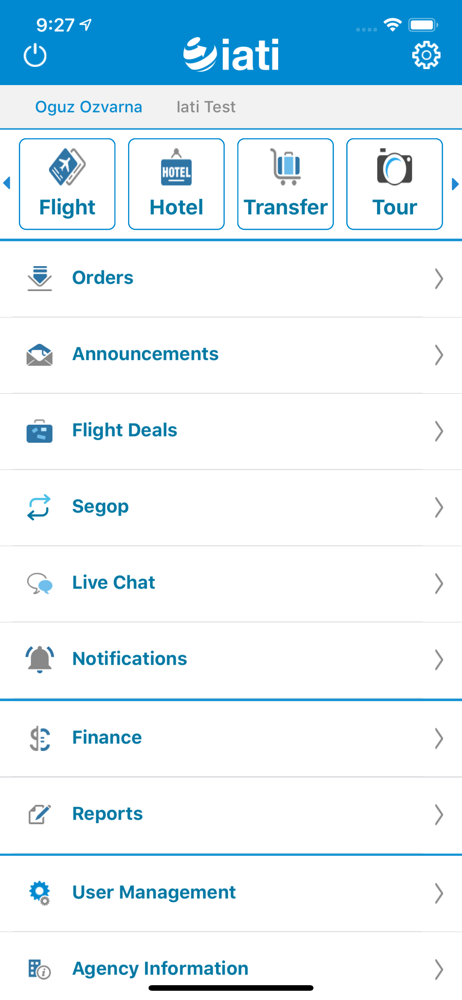Open settings via the gear icon
Viewport: 462px width, 1000px height.
(426, 55)
